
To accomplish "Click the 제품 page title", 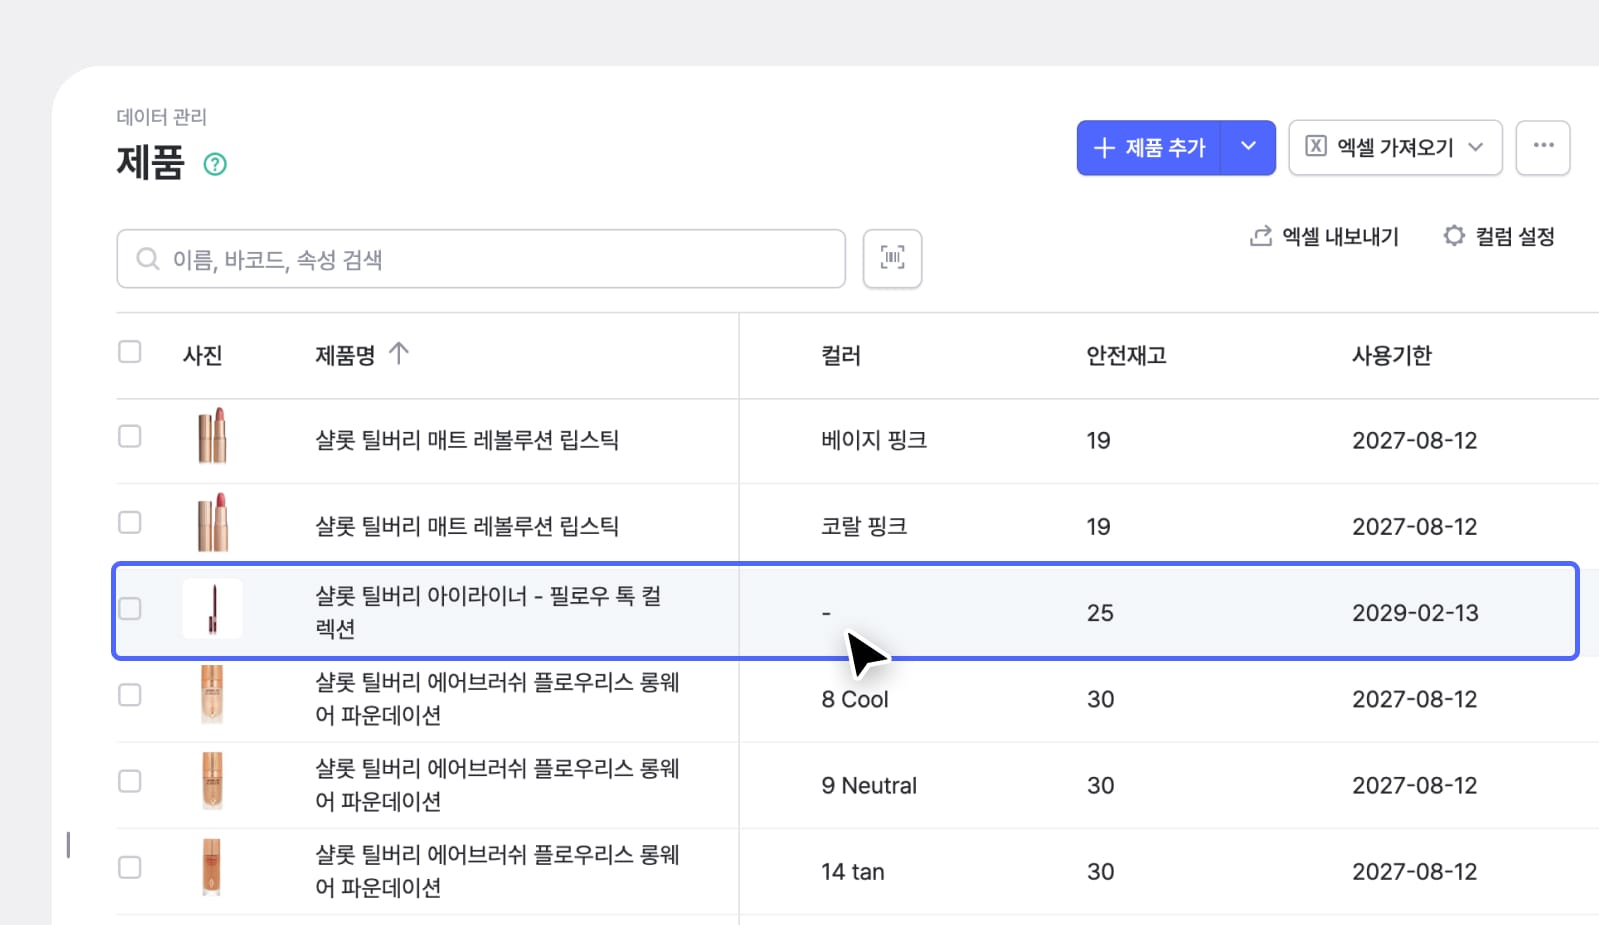I will (150, 162).
